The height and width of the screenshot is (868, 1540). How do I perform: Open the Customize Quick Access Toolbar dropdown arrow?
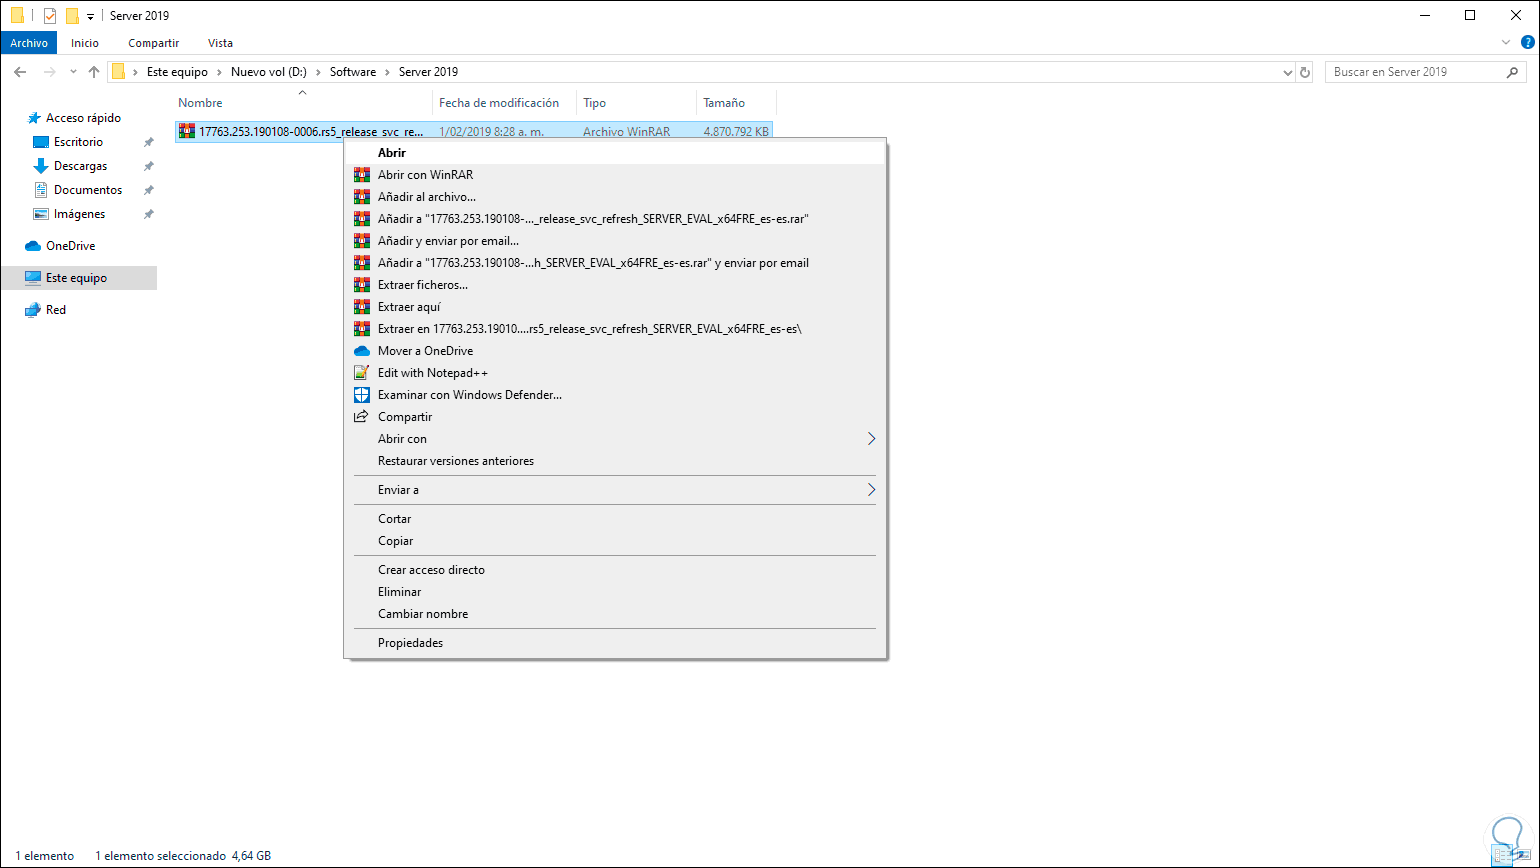90,17
